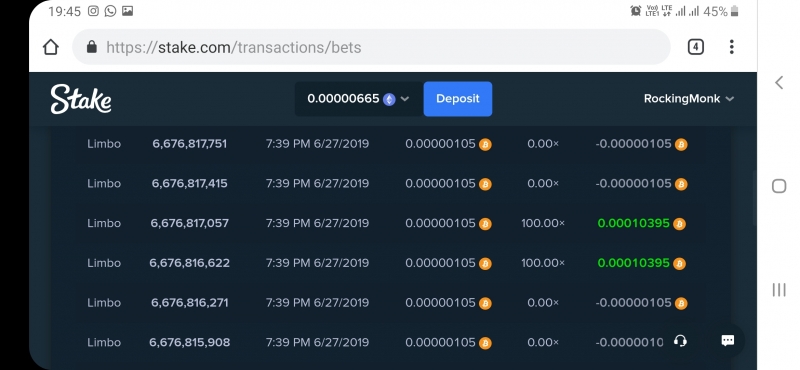The height and width of the screenshot is (370, 800).
Task: Click the loss amount in the 6,676,817,415 row
Action: point(633,184)
